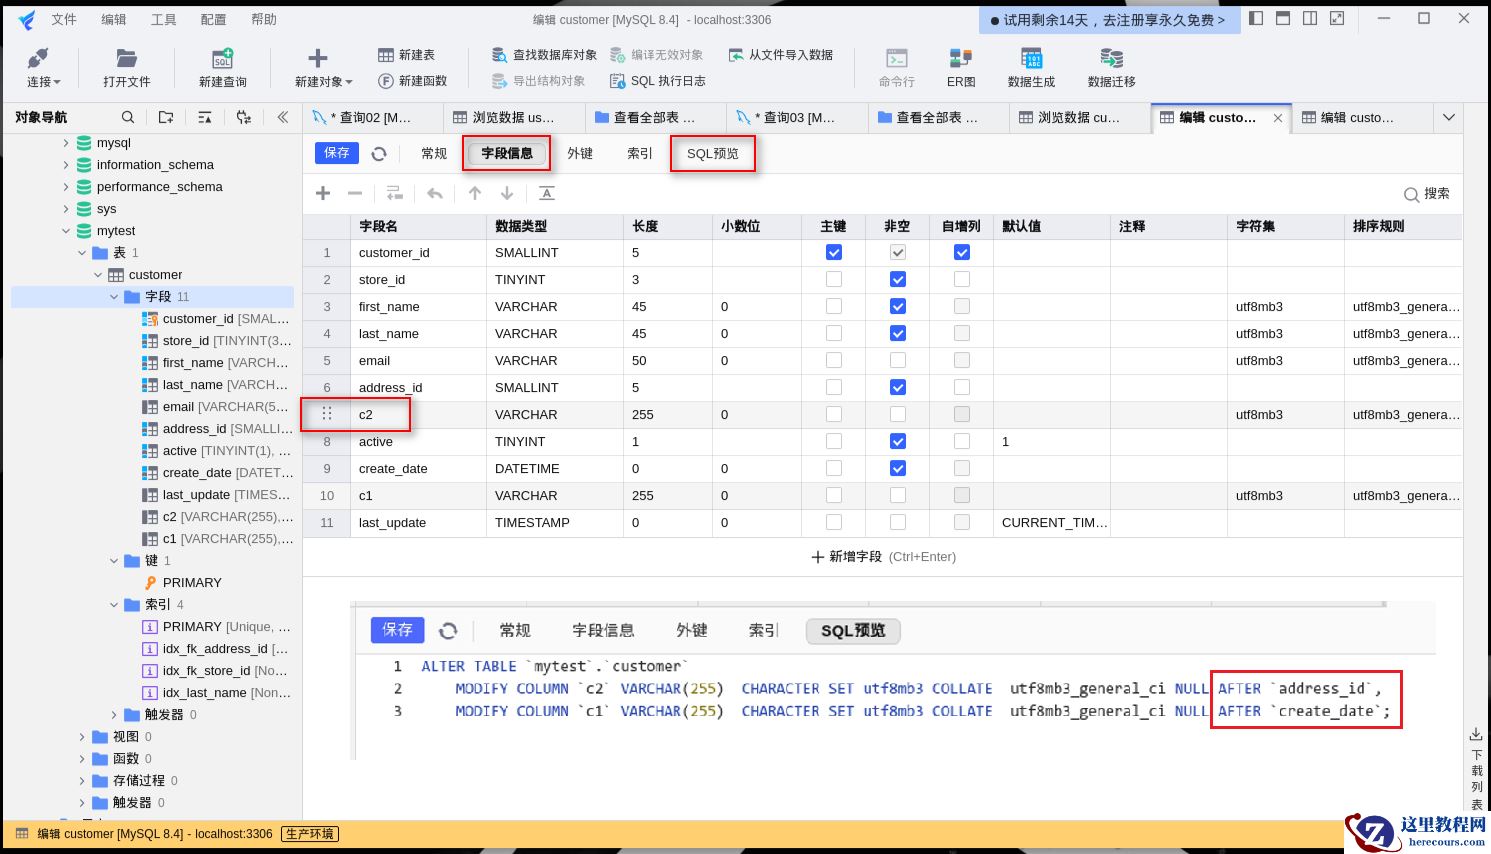Screen dimensions: 1491x854
Task: Toggle 非空 checkbox for email field
Action: tap(897, 360)
